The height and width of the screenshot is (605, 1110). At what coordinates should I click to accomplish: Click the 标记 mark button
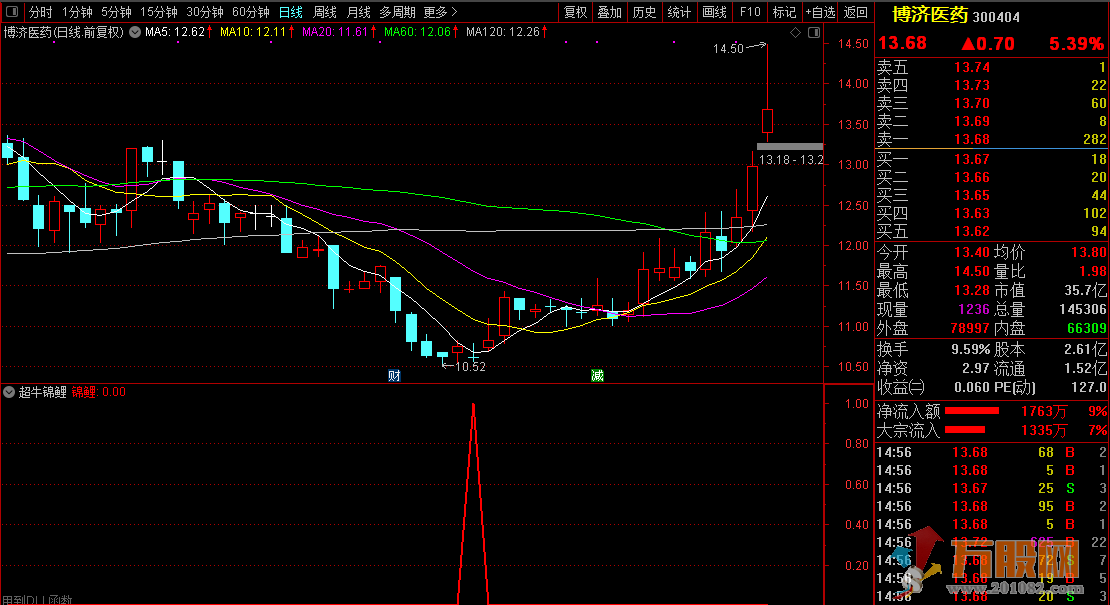point(784,12)
